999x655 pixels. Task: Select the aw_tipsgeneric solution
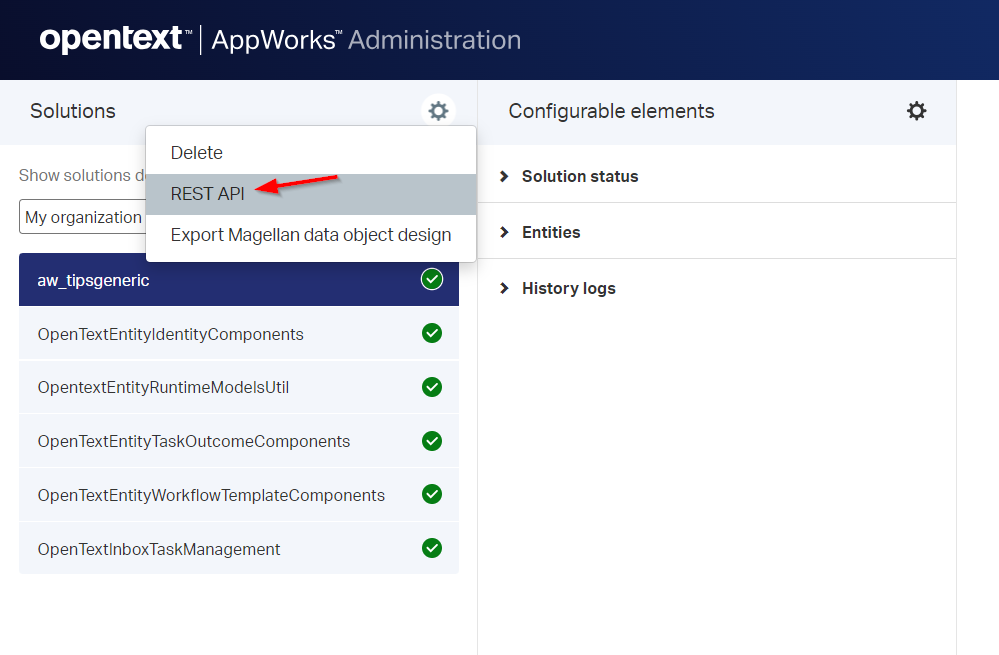point(94,280)
